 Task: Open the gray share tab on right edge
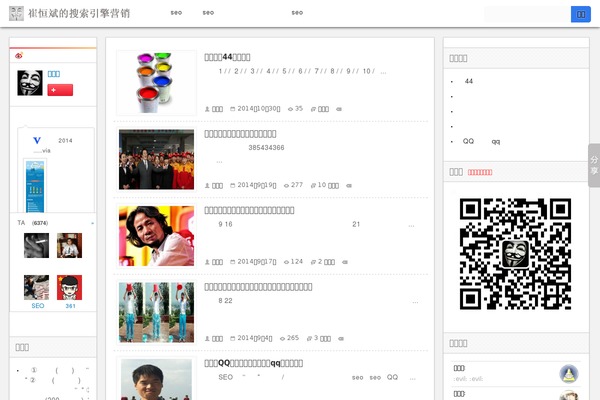[594, 165]
